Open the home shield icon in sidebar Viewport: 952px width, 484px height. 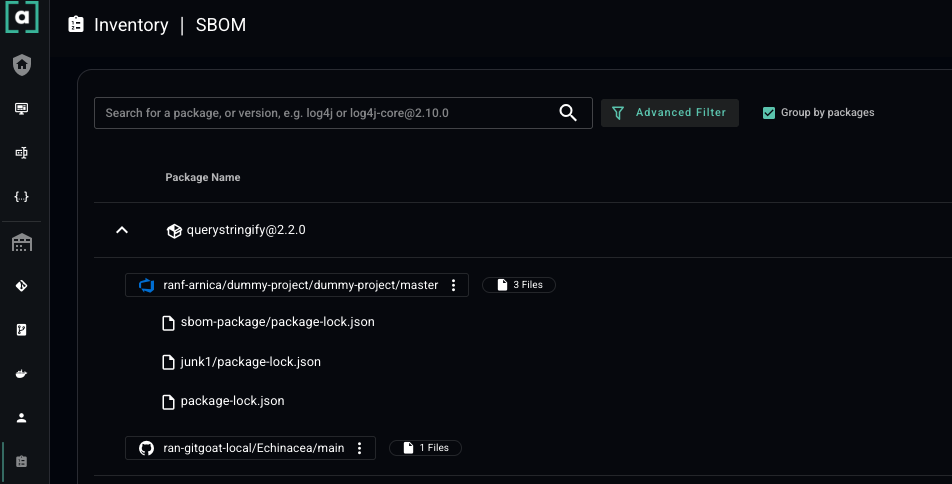22,65
